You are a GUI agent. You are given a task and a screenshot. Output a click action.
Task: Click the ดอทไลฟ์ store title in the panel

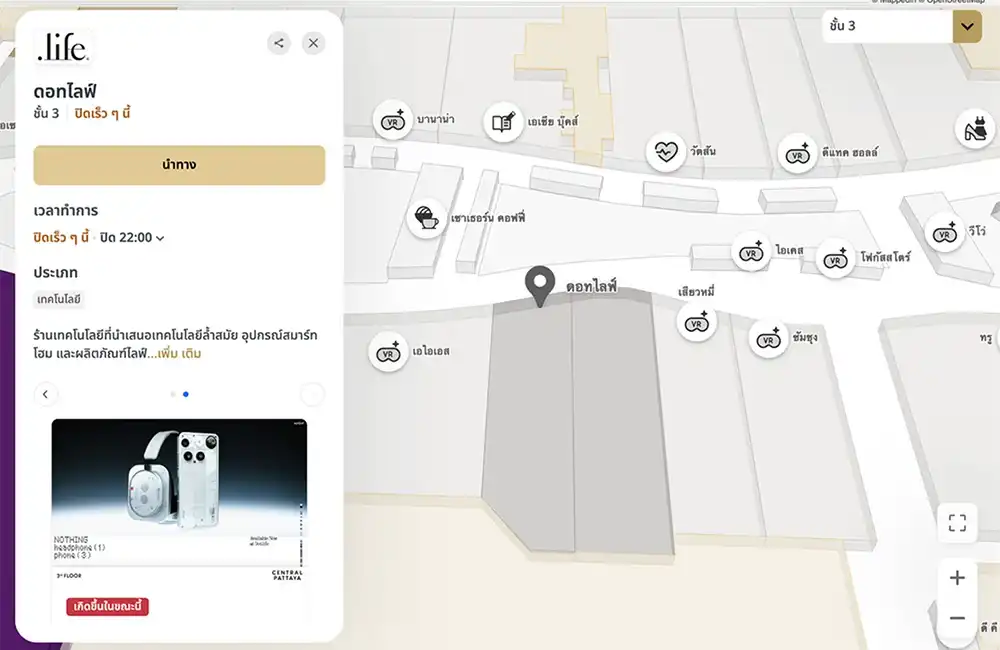65,91
